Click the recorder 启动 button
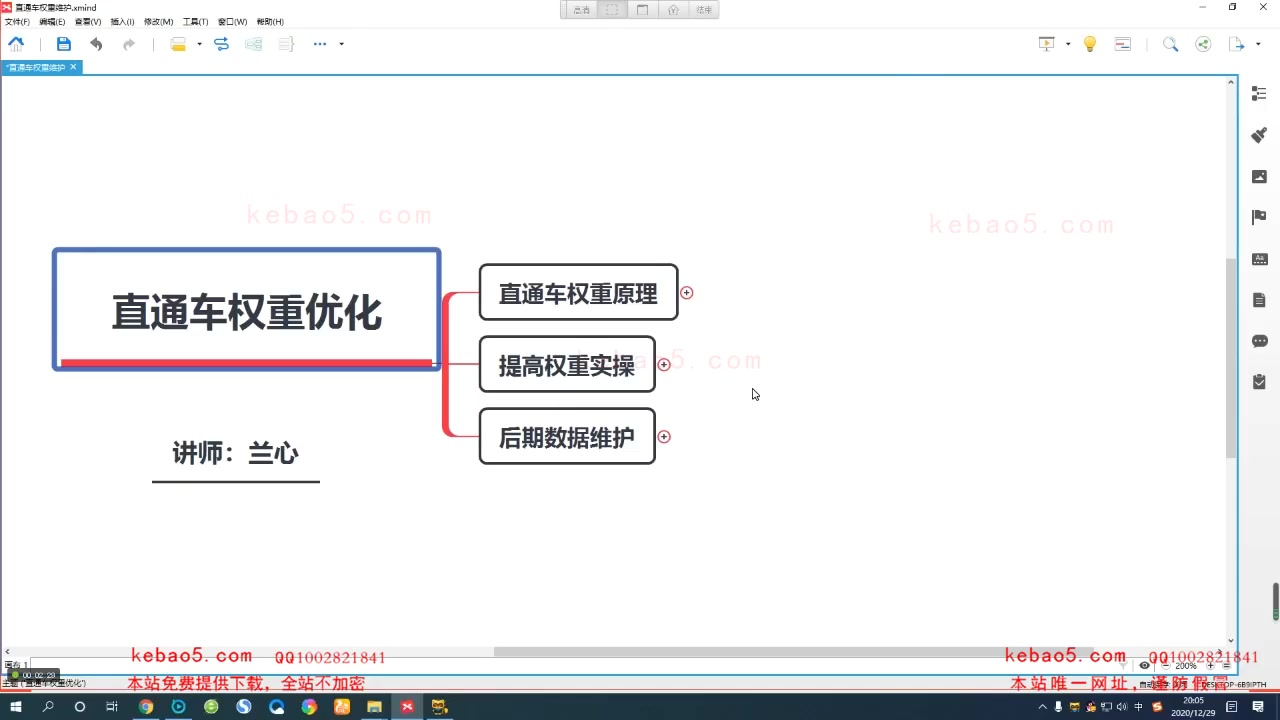1280x720 pixels. (581, 10)
